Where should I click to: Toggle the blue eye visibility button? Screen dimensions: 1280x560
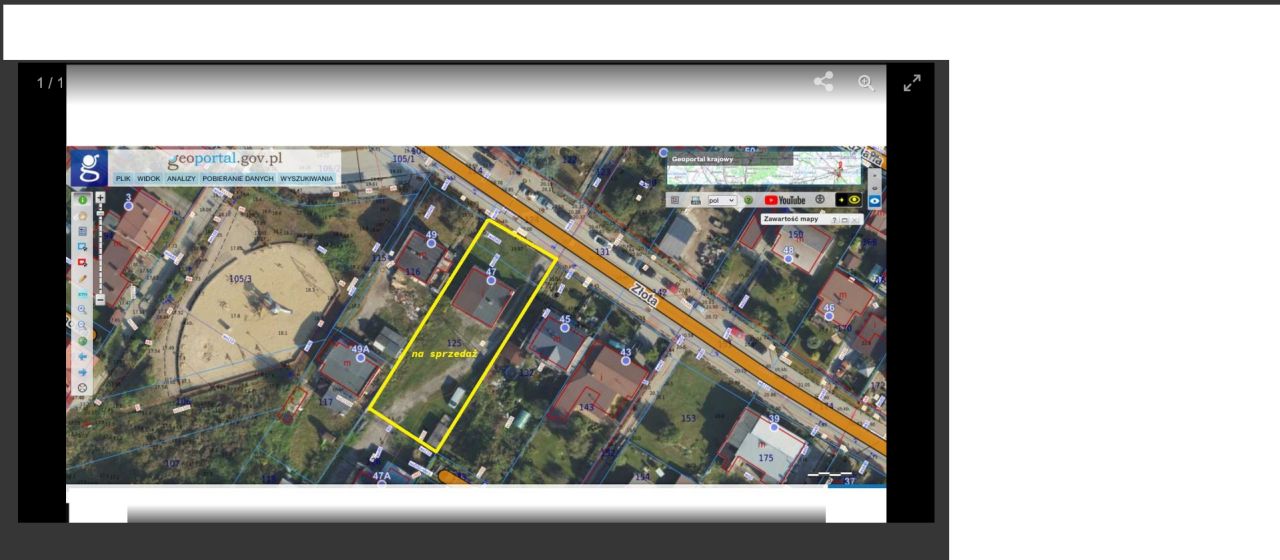click(874, 201)
